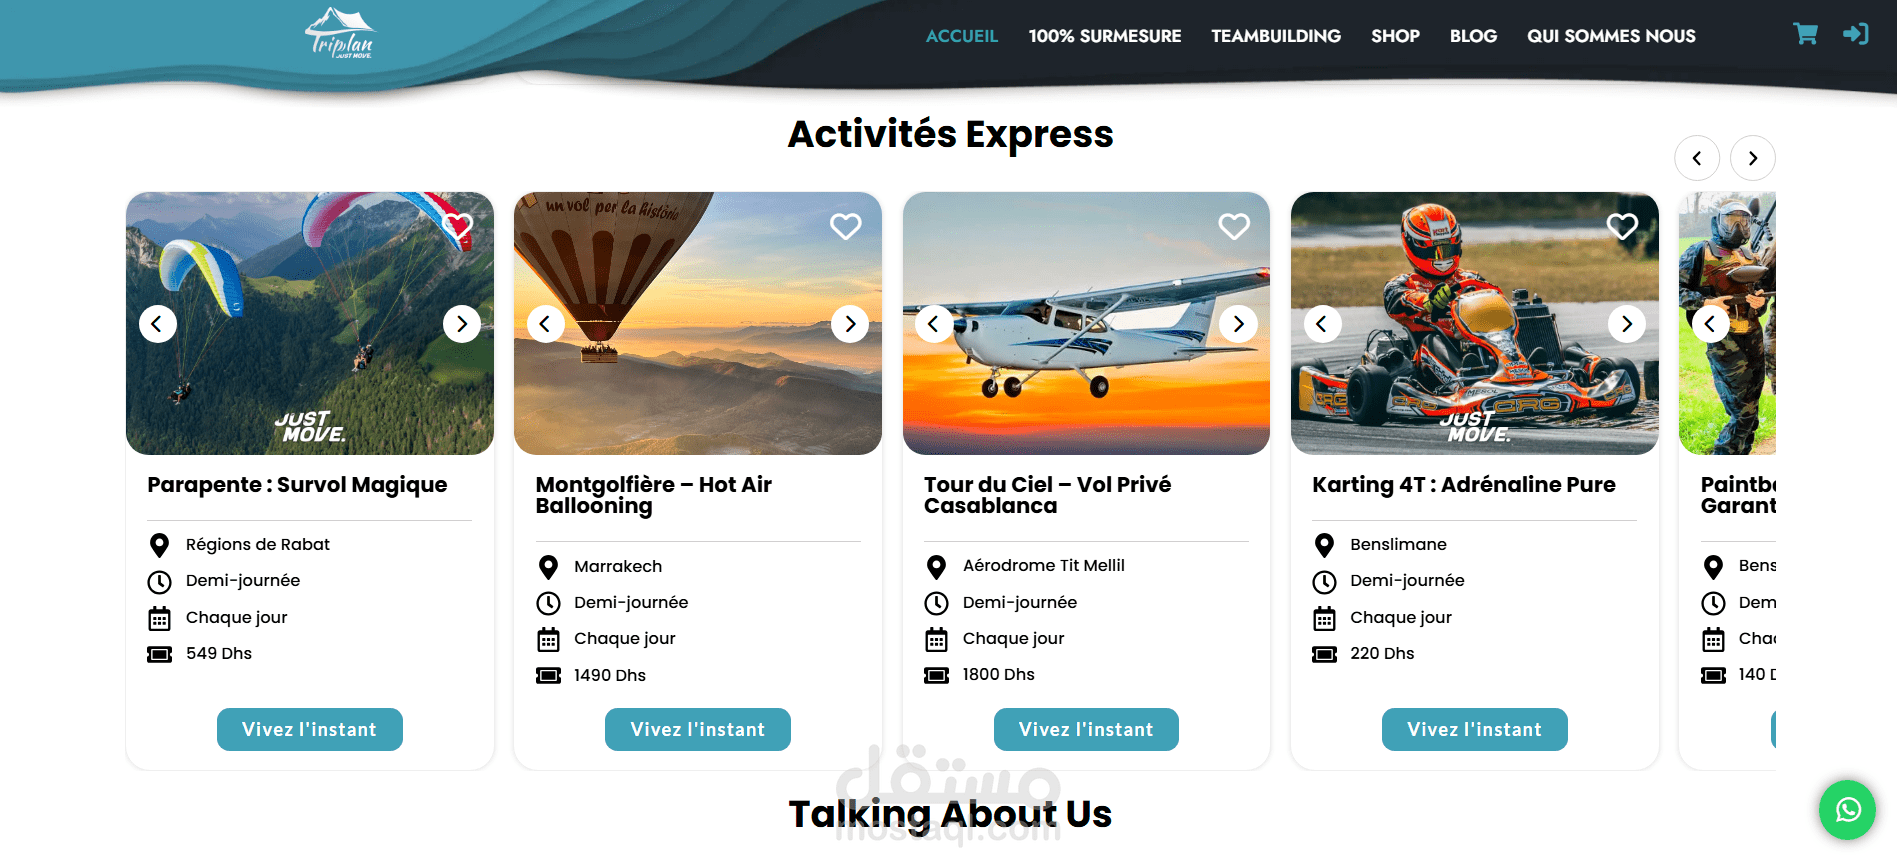Open the shopping cart icon
This screenshot has height=865, width=1897.
click(x=1805, y=34)
